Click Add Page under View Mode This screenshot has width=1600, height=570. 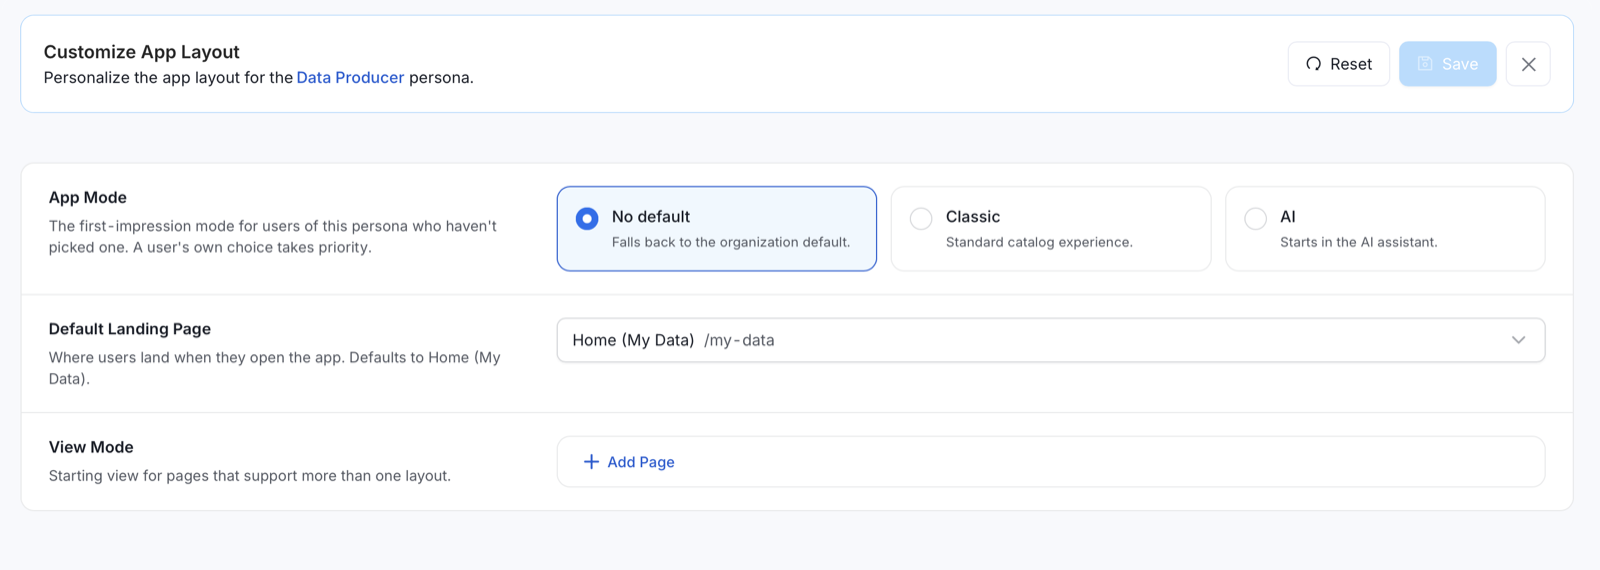coord(629,462)
